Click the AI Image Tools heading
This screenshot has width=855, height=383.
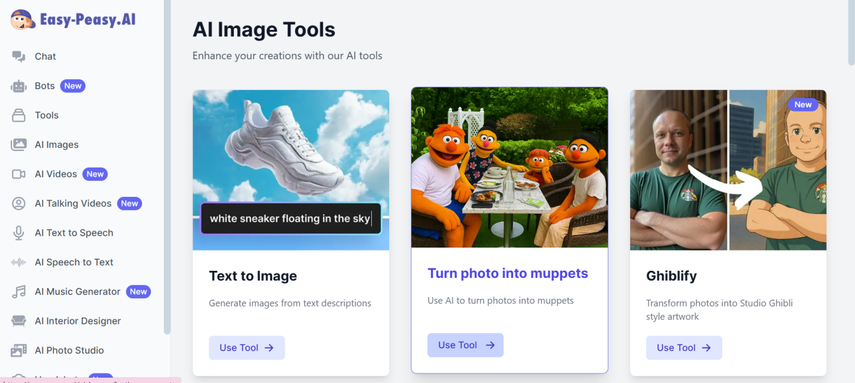[264, 30]
